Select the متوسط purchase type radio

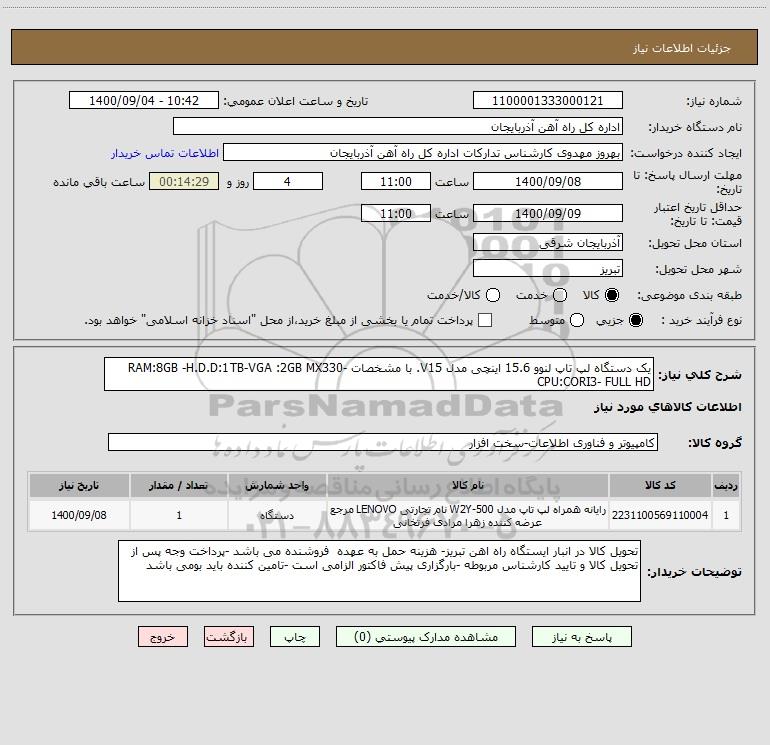577,320
